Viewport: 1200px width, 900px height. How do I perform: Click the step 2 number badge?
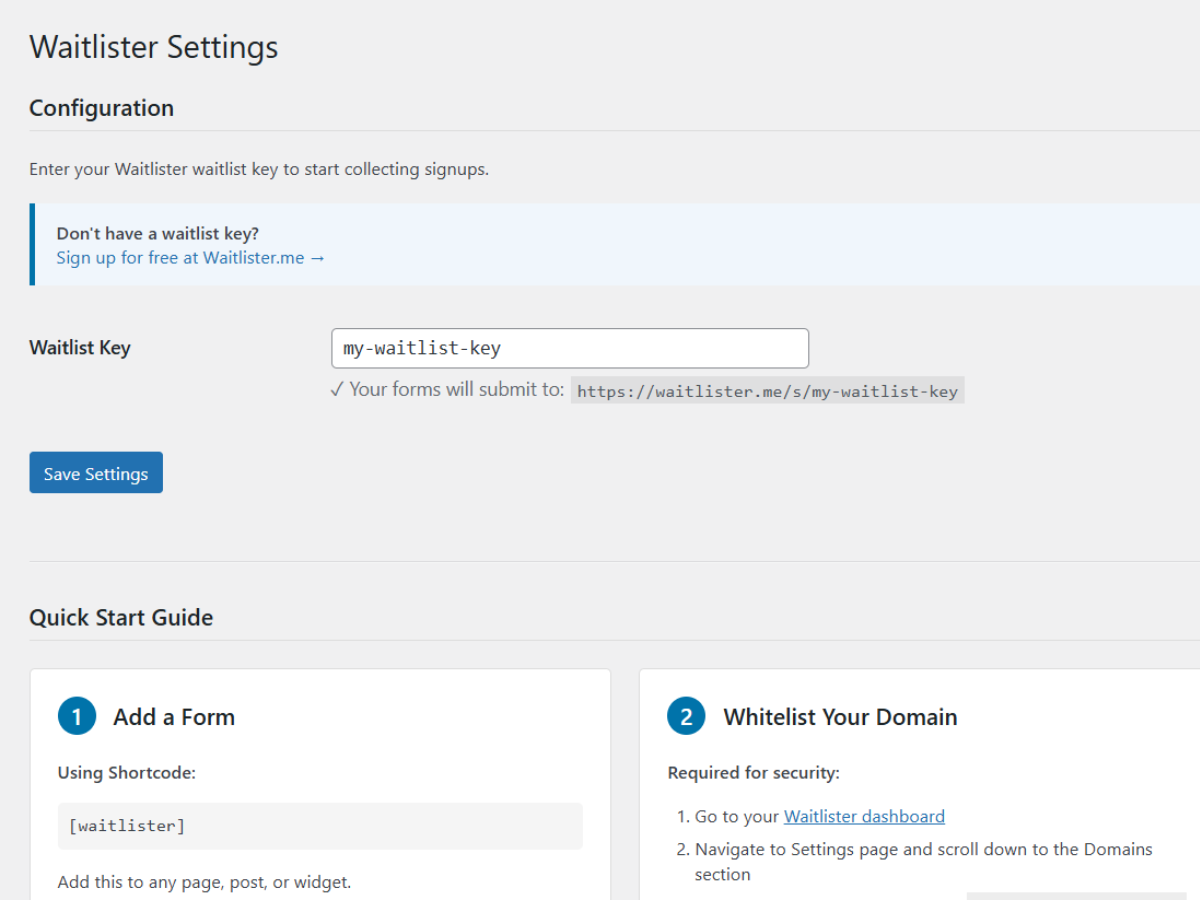686,717
